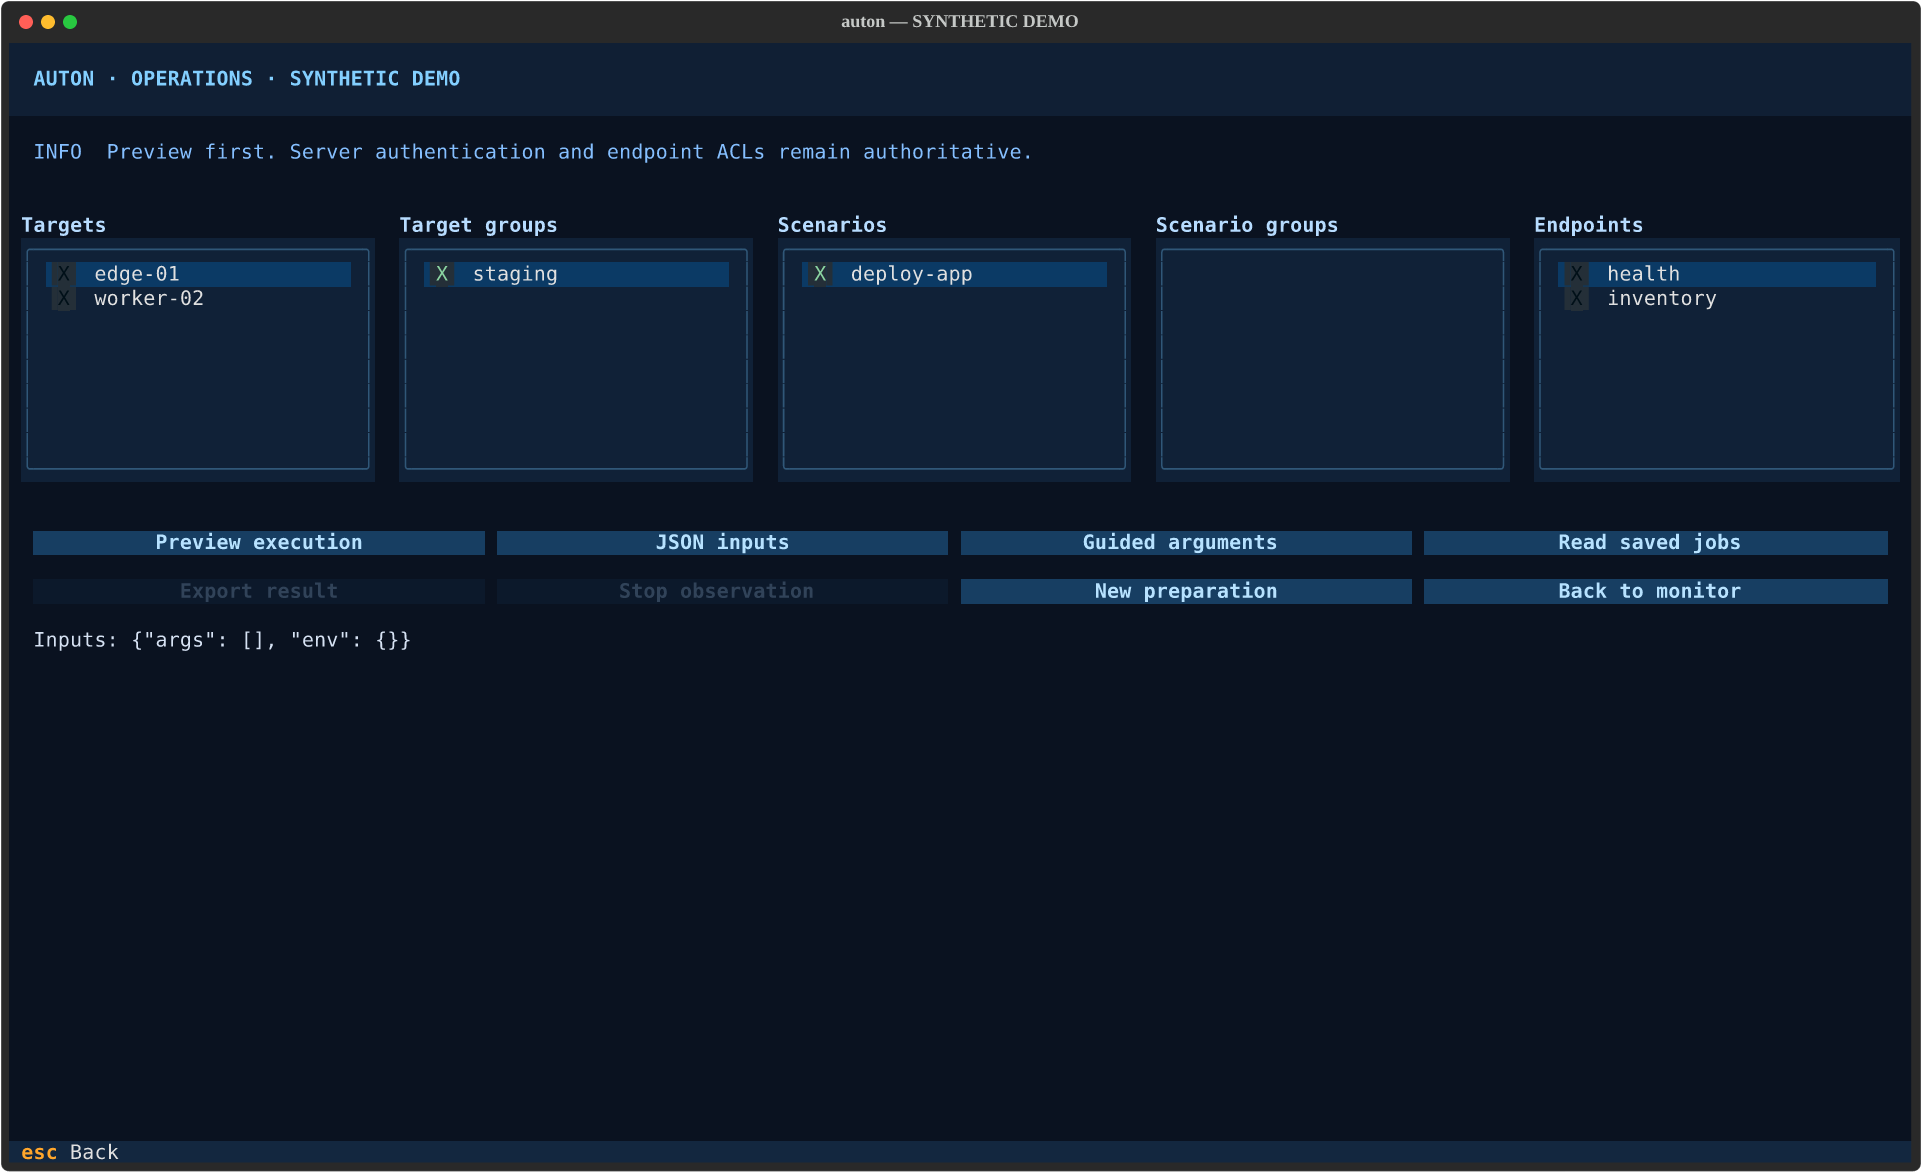Click the disabled Stop observation button
This screenshot has height=1172, width=1922.
[722, 592]
